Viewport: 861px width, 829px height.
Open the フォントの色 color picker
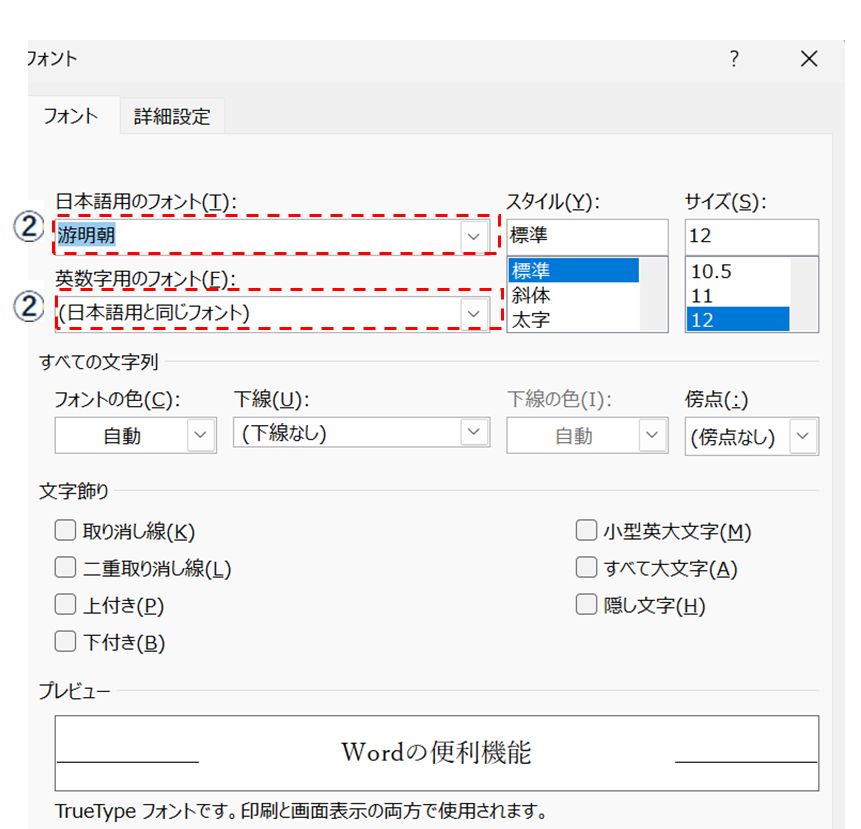click(x=202, y=436)
